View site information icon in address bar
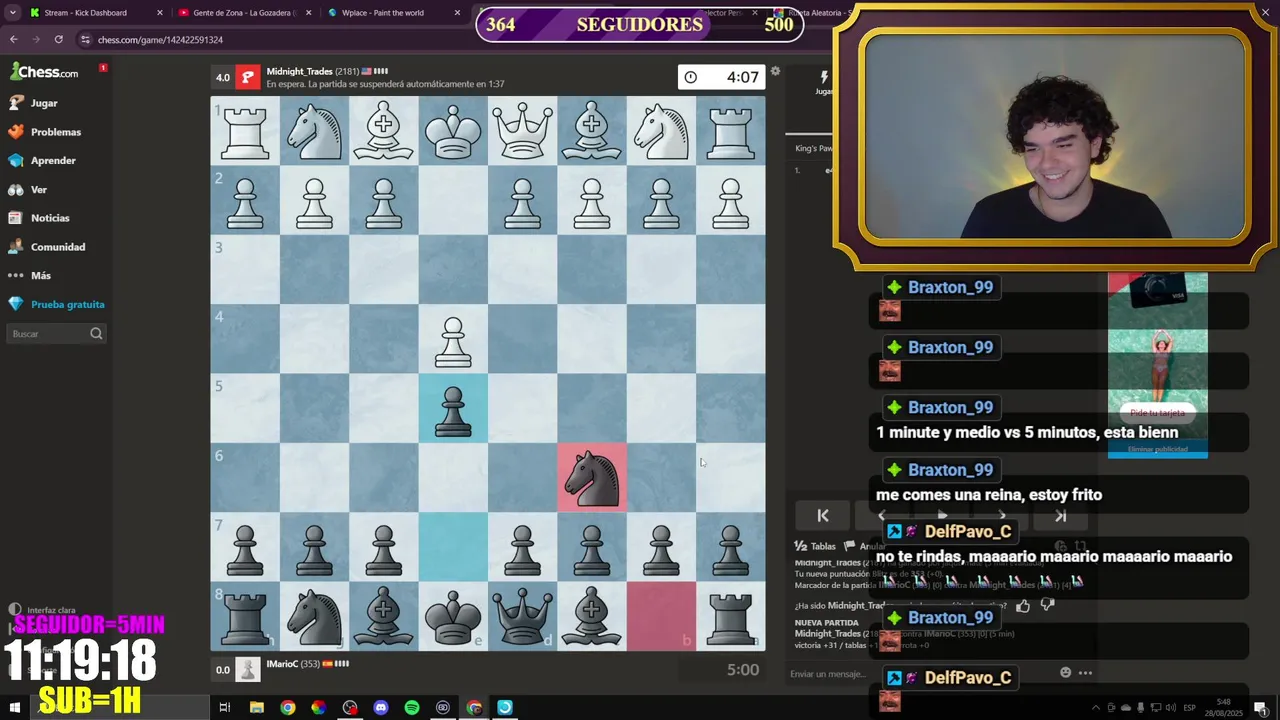This screenshot has width=1280, height=720. (x=85, y=39)
